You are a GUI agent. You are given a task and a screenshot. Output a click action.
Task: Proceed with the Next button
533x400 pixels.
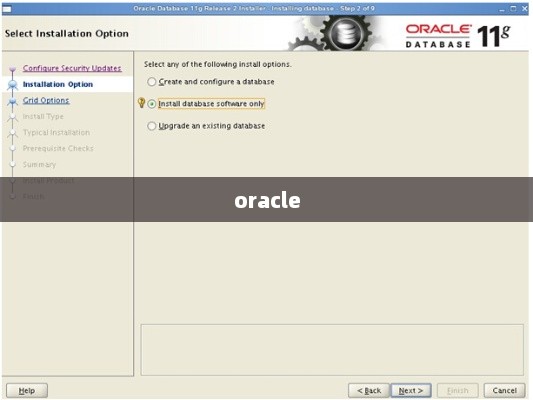[411, 390]
